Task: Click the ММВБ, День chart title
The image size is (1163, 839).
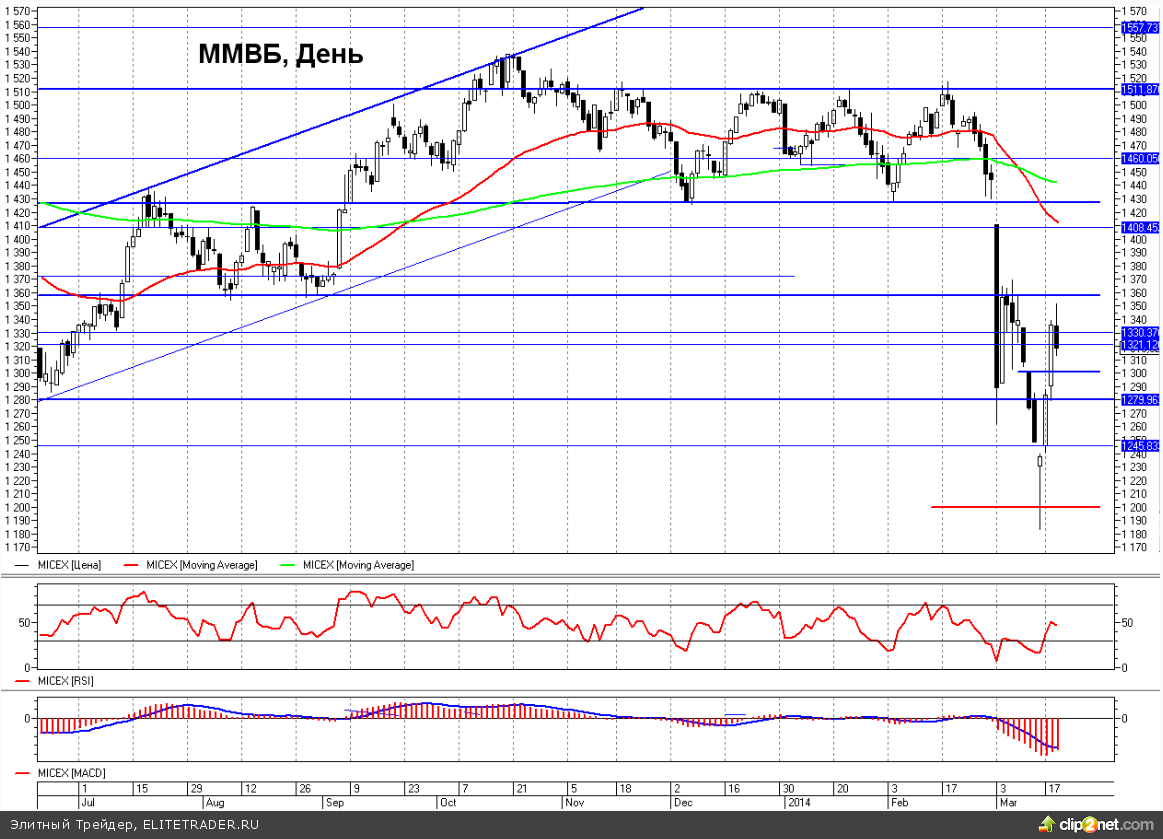Action: tap(280, 54)
